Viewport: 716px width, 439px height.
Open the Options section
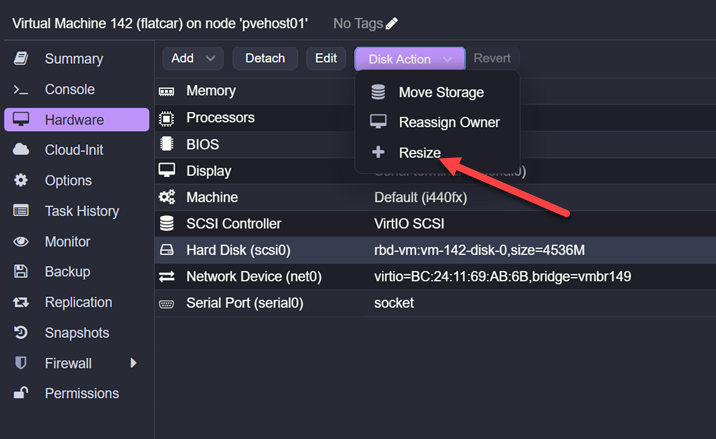pos(68,181)
